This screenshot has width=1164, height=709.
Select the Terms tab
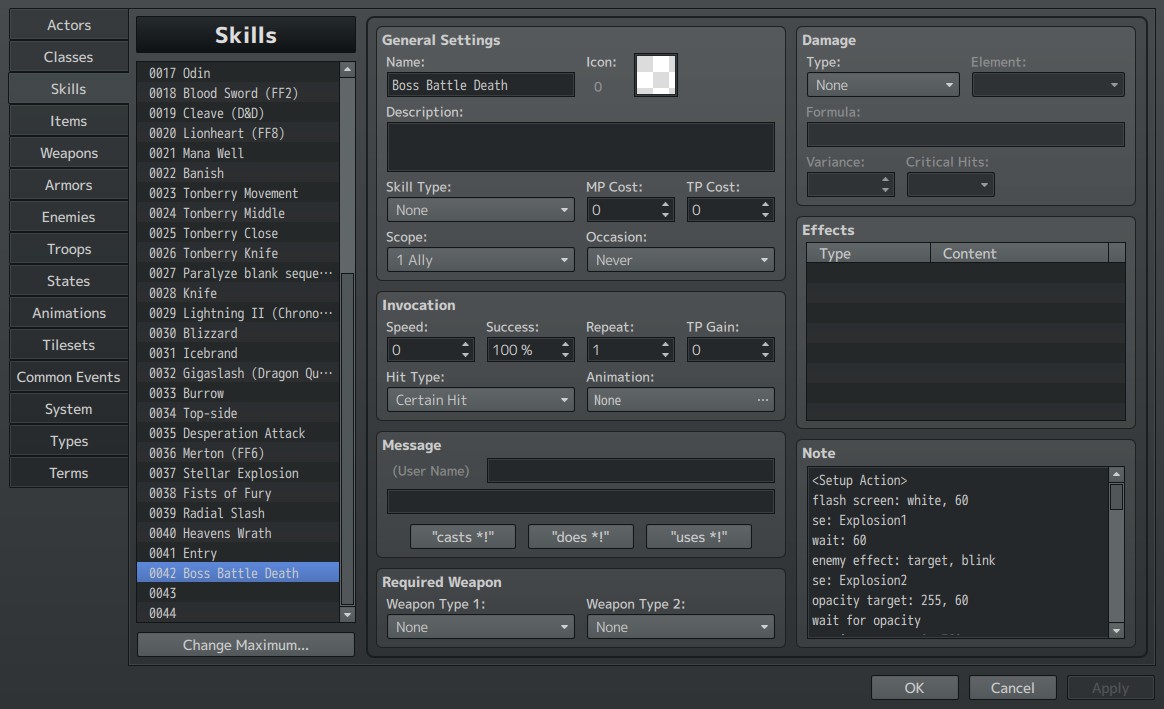(69, 472)
